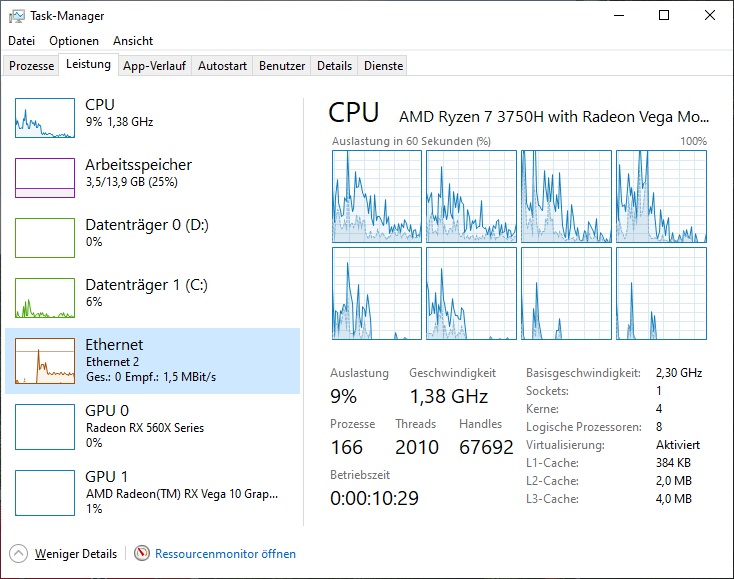734x579 pixels.
Task: Switch to the App-Verlauf tab
Action: (154, 66)
